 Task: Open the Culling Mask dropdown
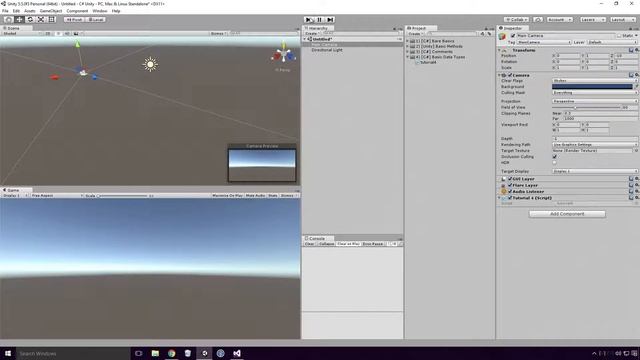pyautogui.click(x=595, y=93)
